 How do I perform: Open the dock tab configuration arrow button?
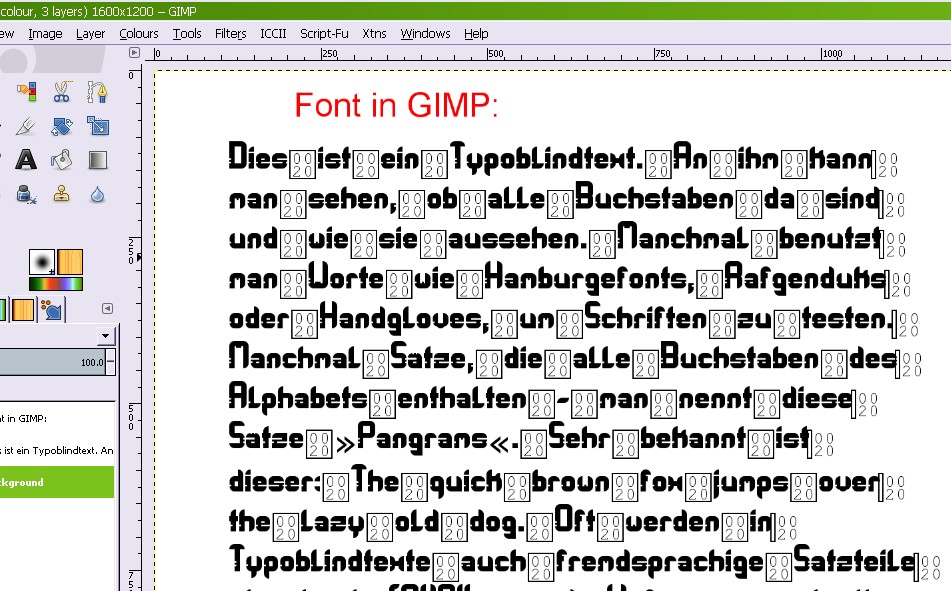107,308
